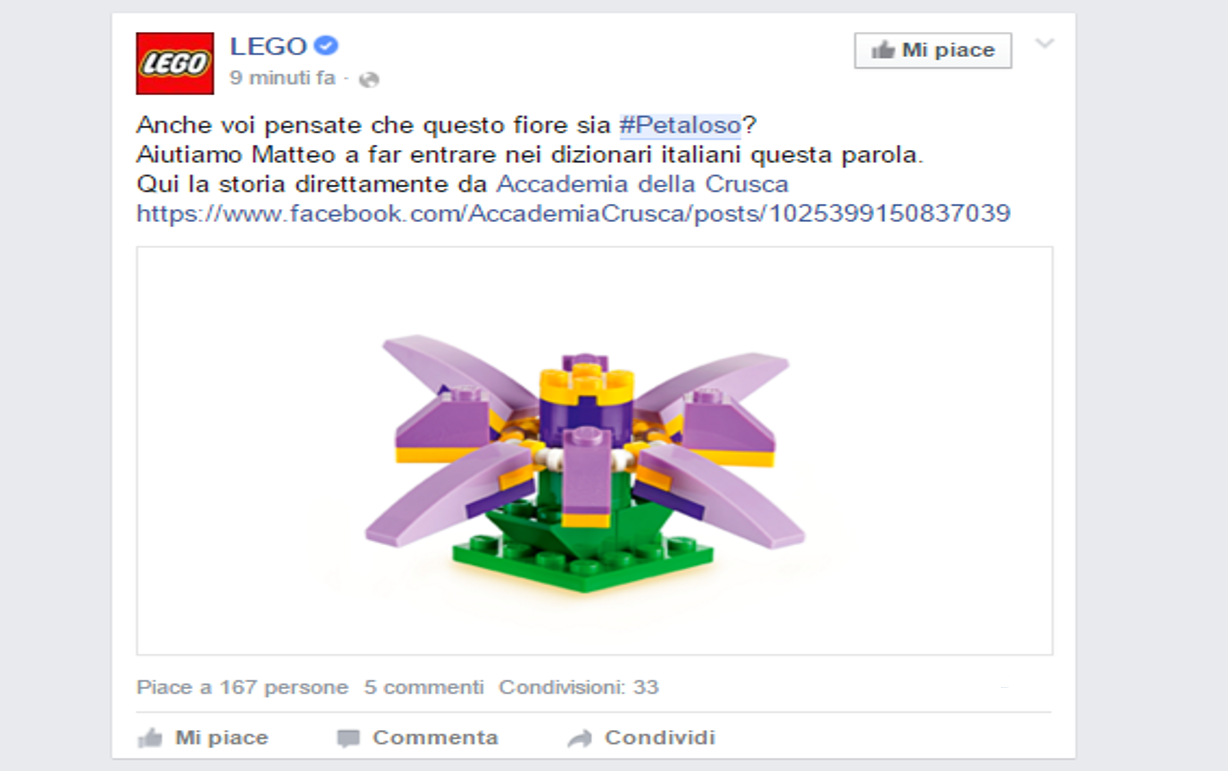Open the LEGO page name link
This screenshot has width=1228, height=771.
coord(268,46)
